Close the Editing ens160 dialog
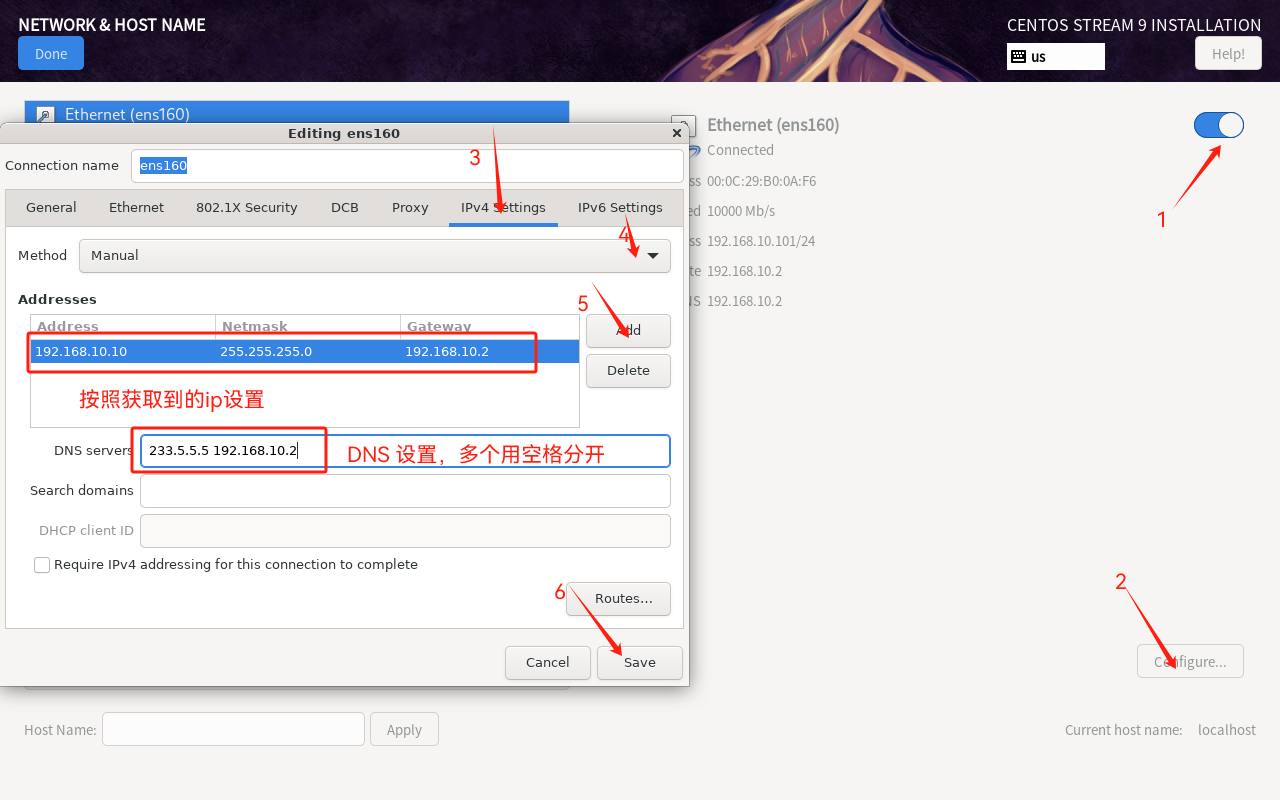The width and height of the screenshot is (1280, 800). point(677,132)
